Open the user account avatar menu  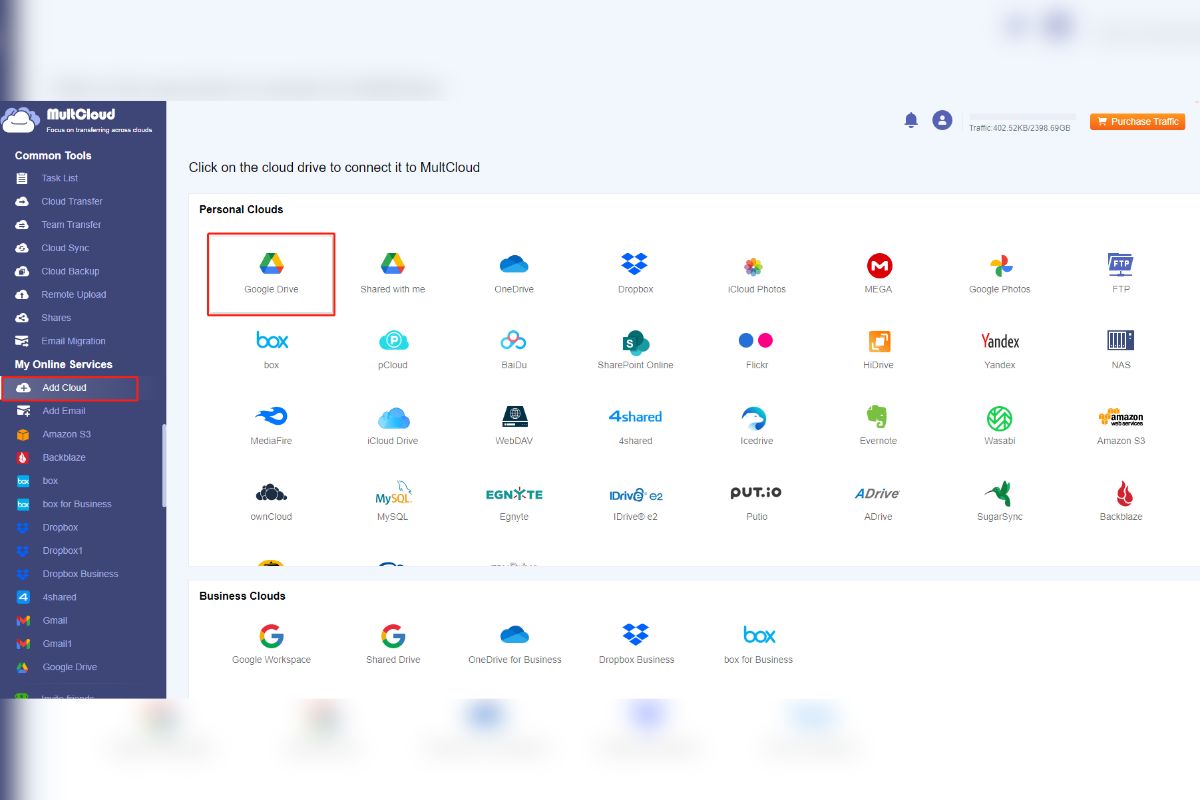coord(942,120)
